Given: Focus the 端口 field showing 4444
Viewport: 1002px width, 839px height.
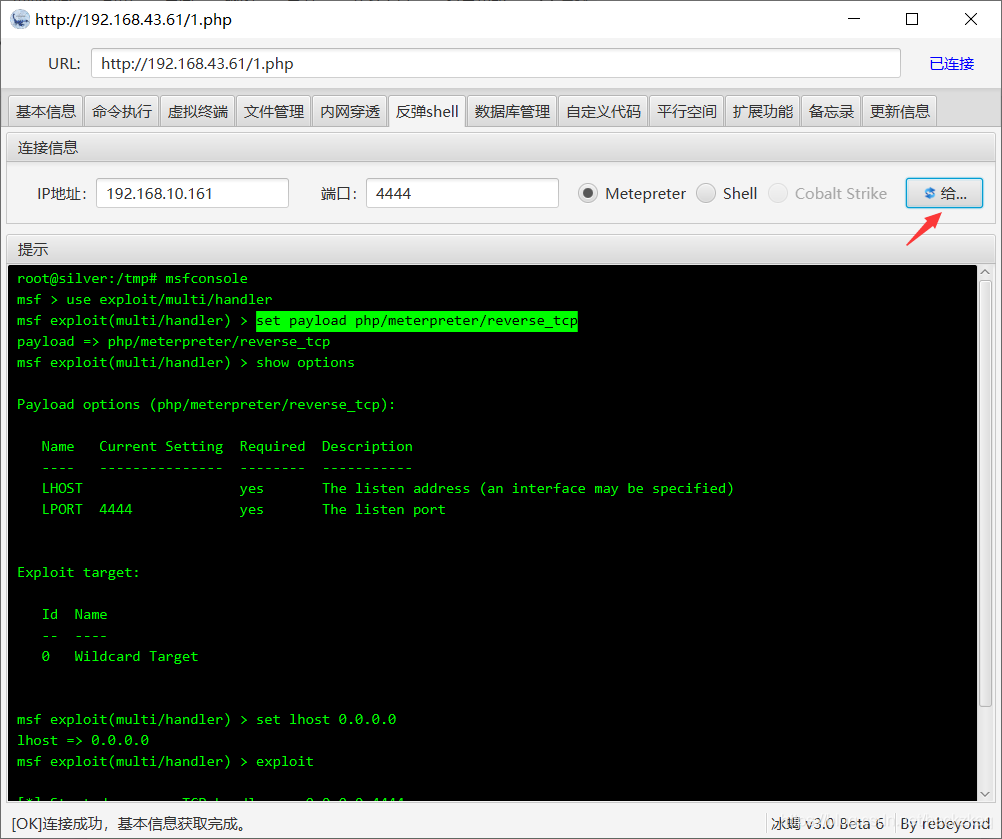Looking at the screenshot, I should [x=462, y=193].
